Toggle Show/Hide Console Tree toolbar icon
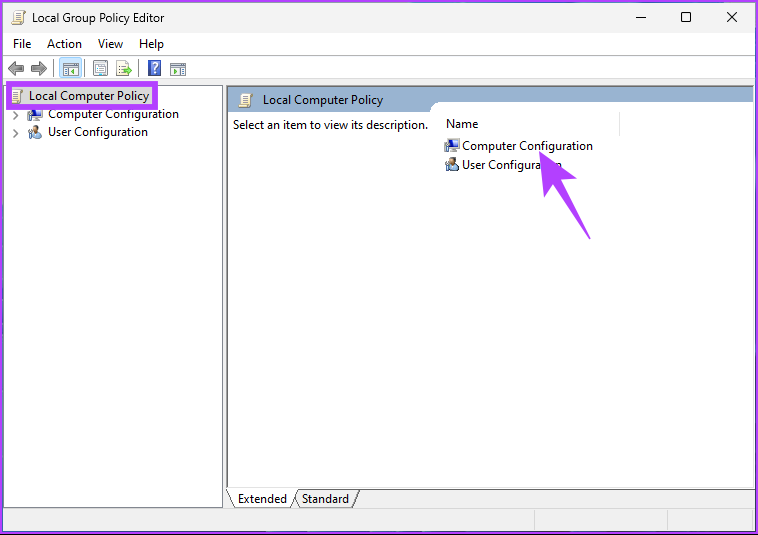The image size is (758, 535). click(x=70, y=68)
